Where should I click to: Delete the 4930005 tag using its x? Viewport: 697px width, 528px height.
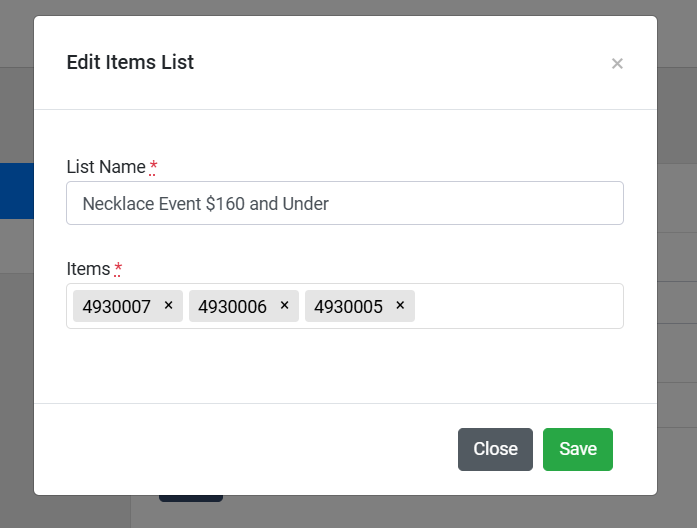pos(400,306)
